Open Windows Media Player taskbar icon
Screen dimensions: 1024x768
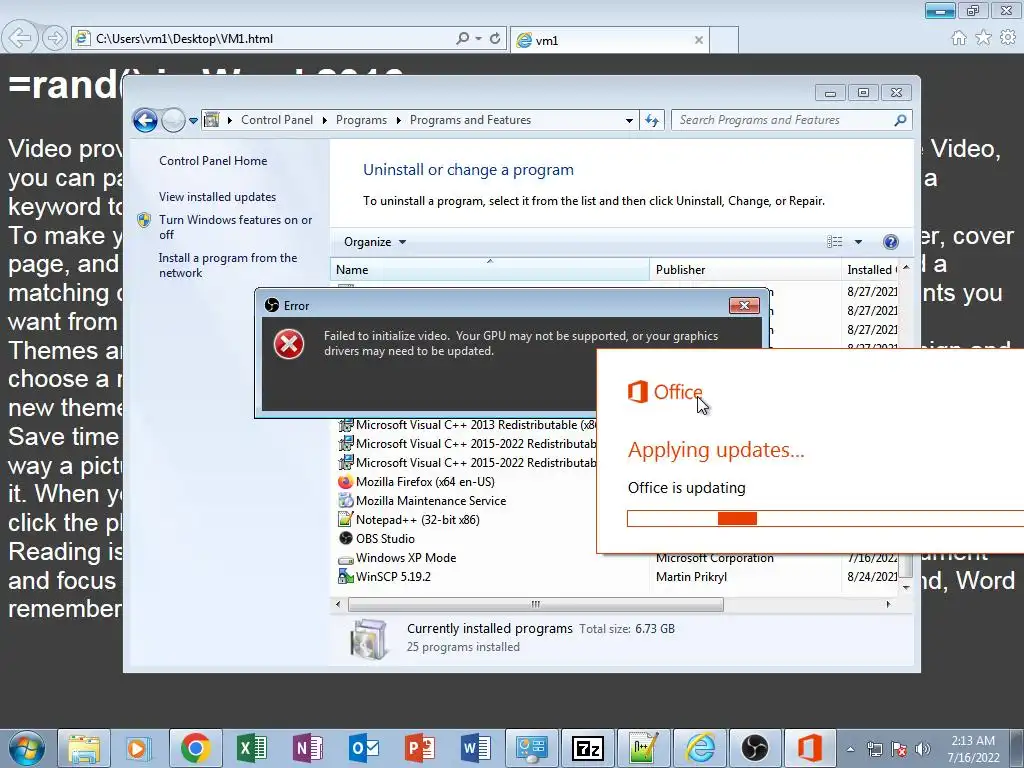point(138,748)
